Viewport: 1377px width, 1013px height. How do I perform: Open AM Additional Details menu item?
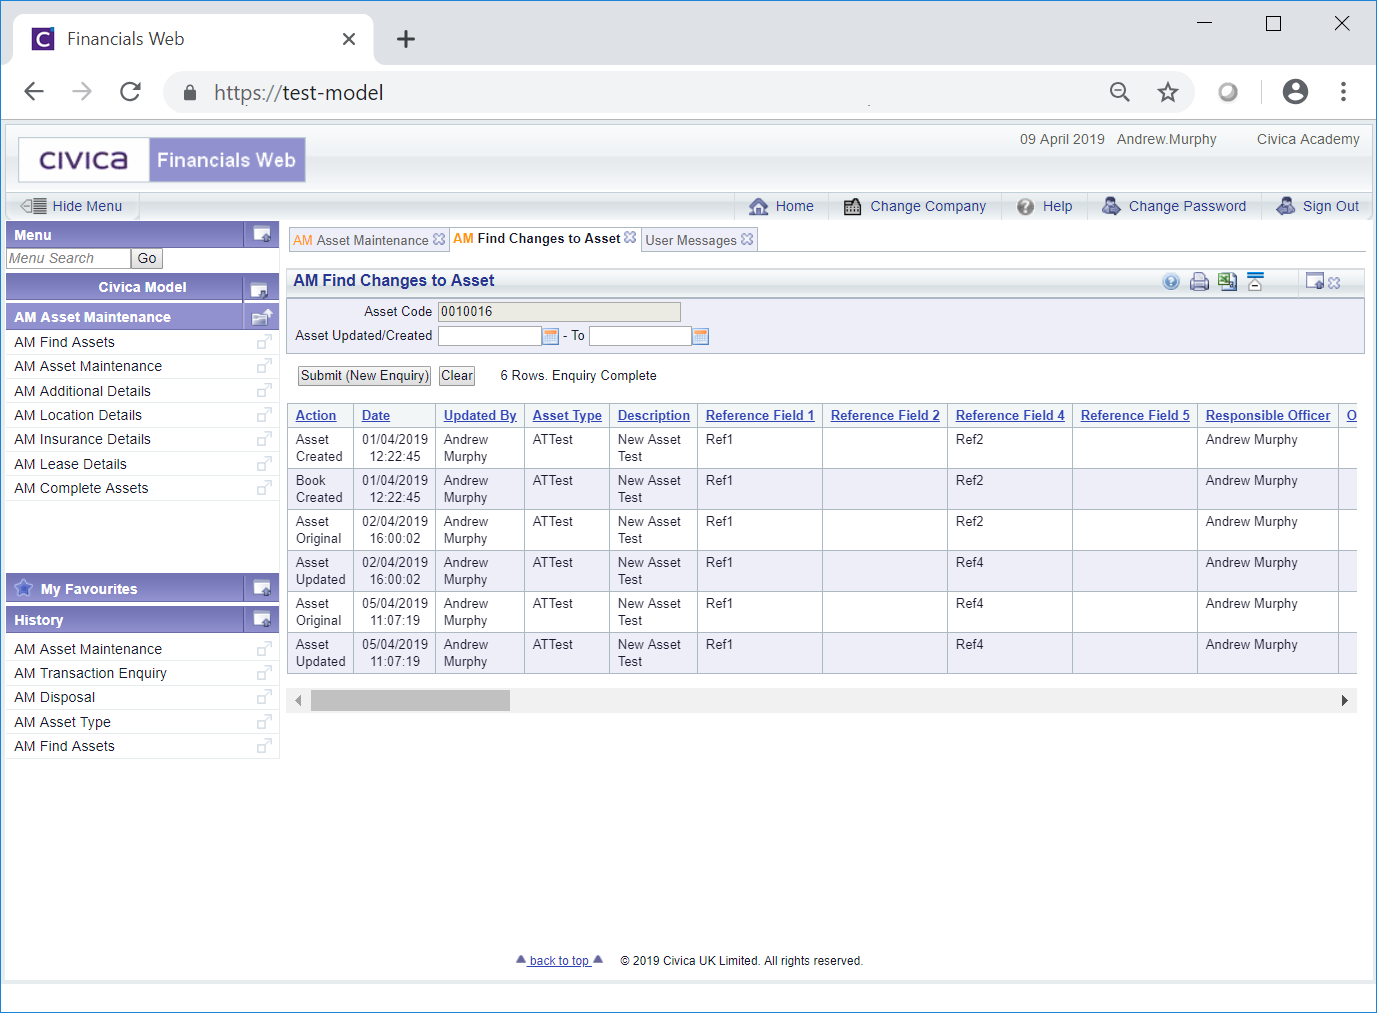(x=83, y=391)
